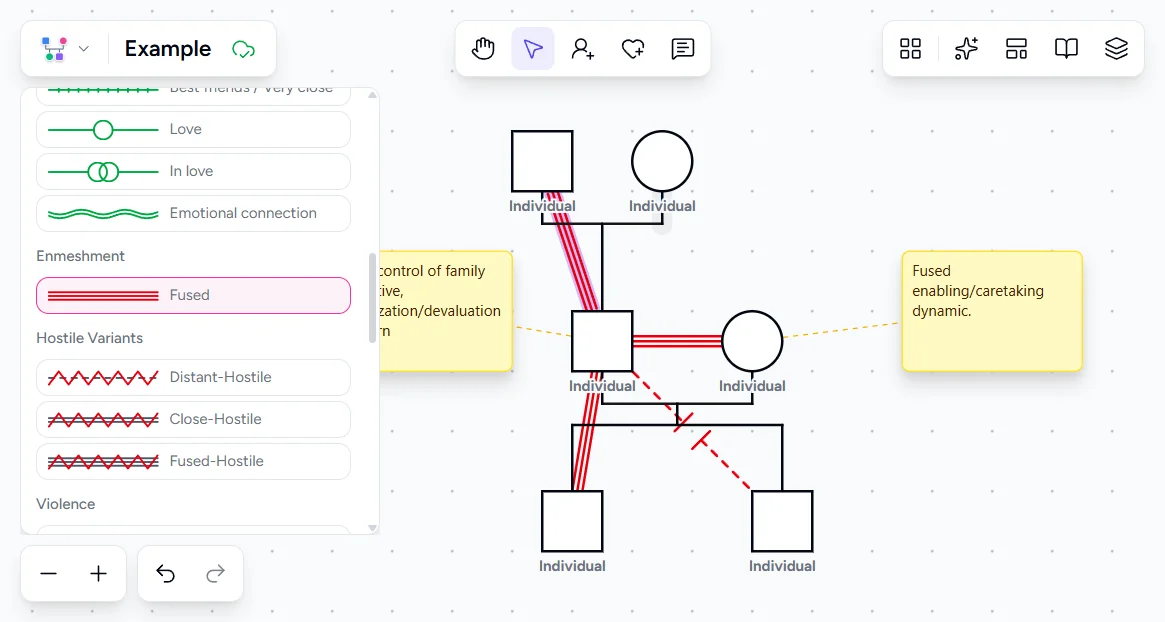
Task: Zoom out with the minus button
Action: tap(48, 574)
